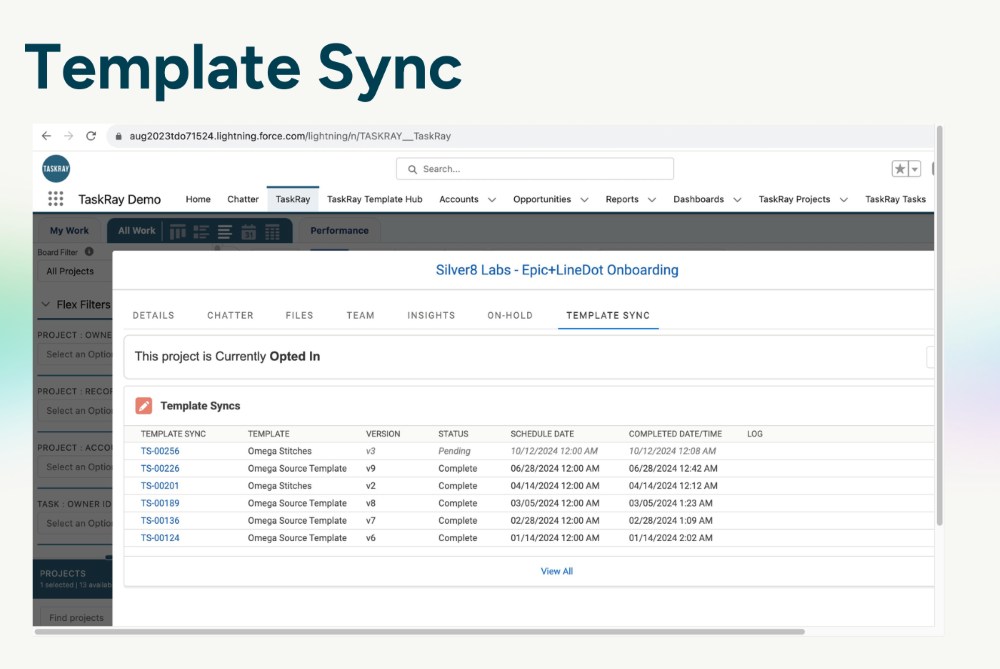Viewport: 1000px width, 669px height.
Task: Open the TS-00256 template sync link
Action: [x=160, y=451]
